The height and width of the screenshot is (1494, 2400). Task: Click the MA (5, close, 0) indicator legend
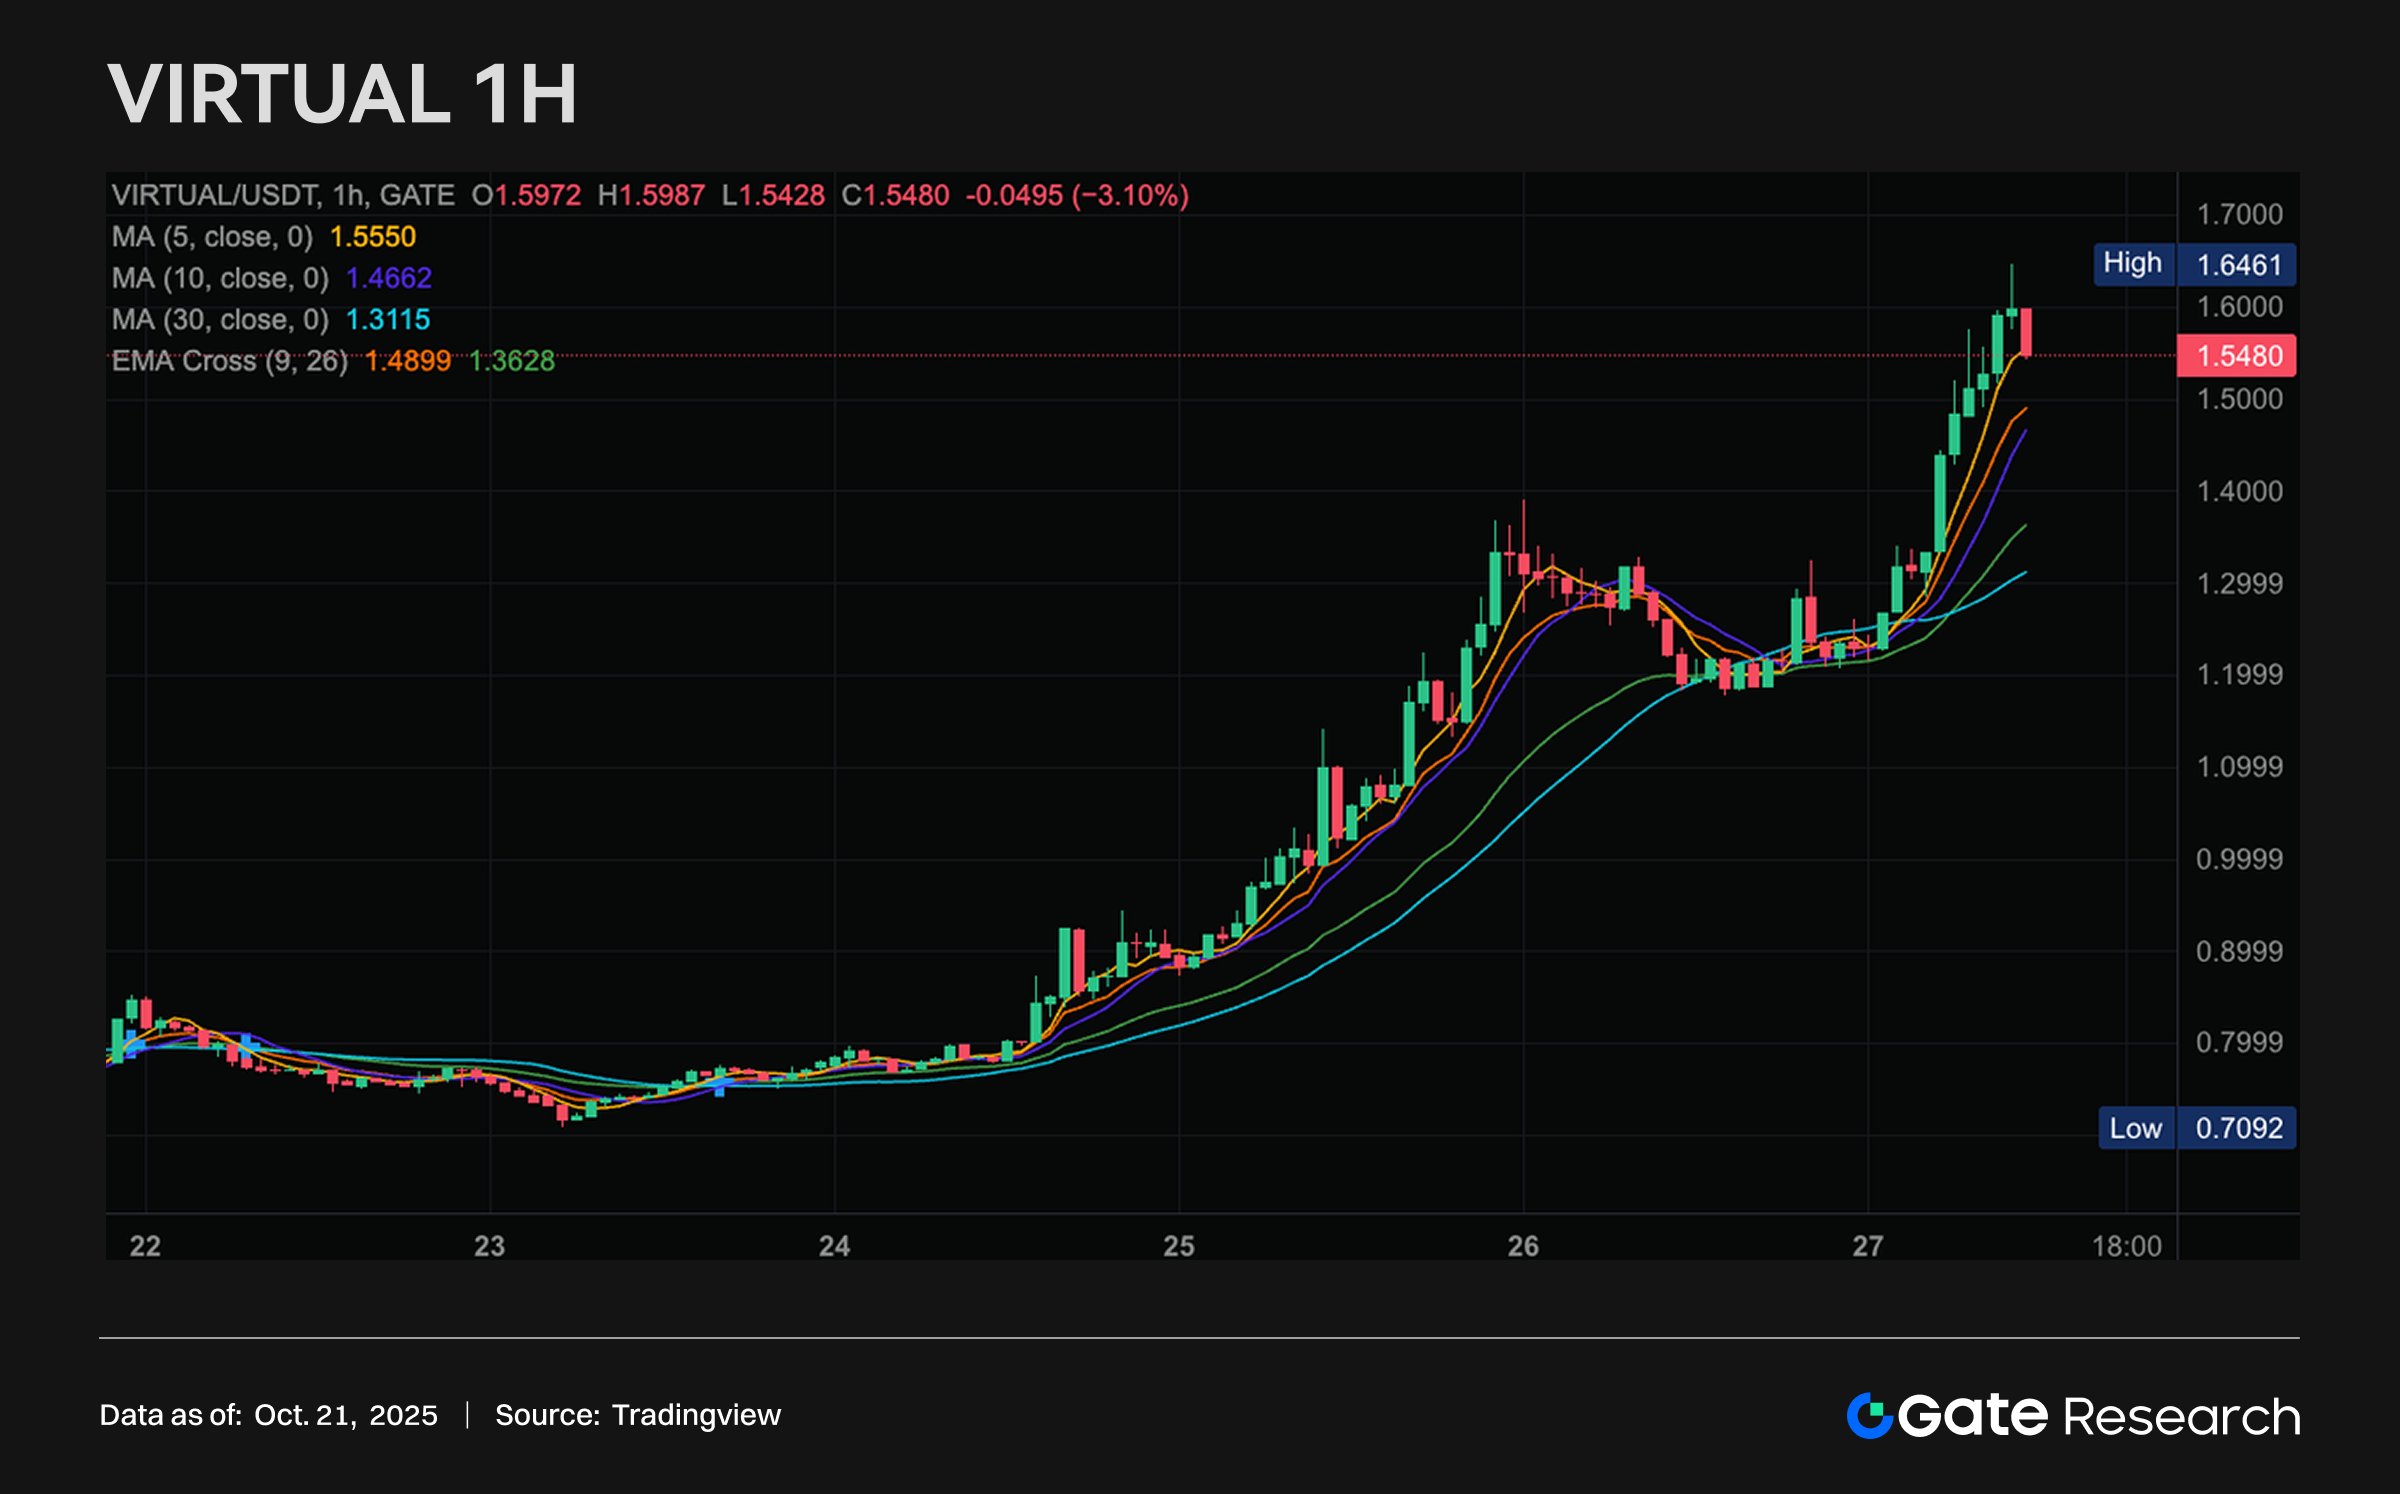(x=212, y=237)
